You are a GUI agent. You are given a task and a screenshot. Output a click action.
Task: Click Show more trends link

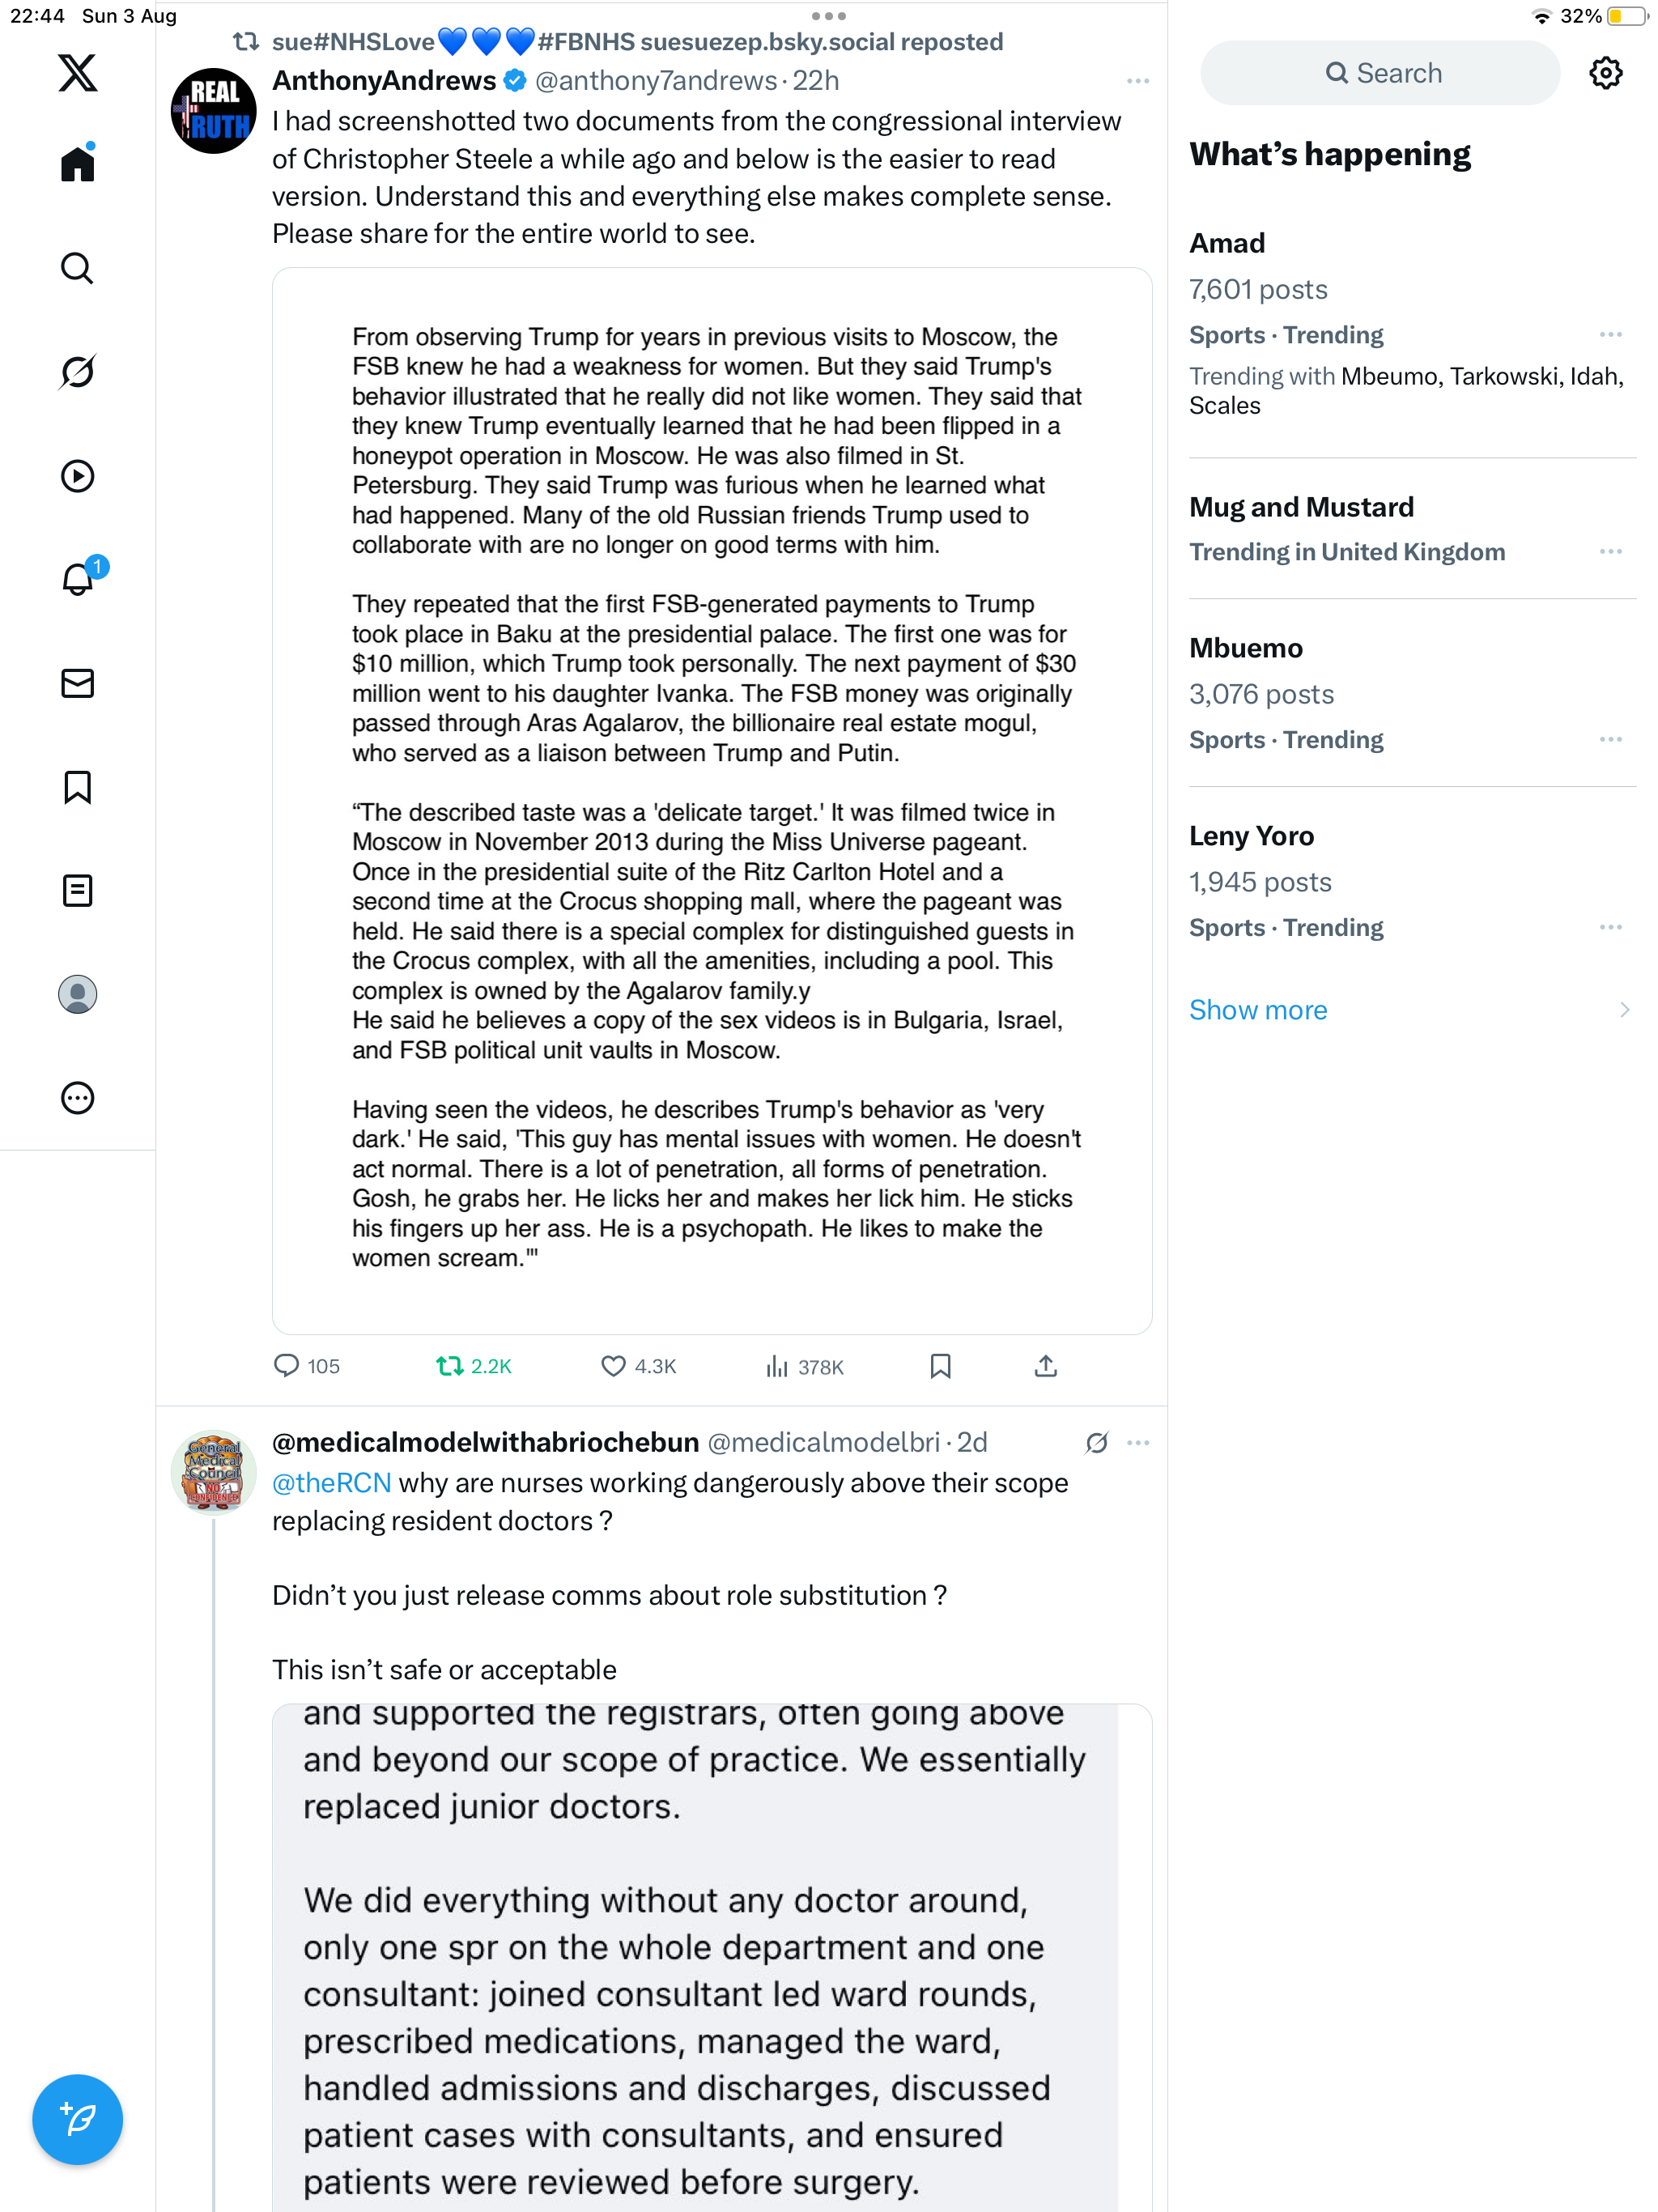tap(1257, 1010)
